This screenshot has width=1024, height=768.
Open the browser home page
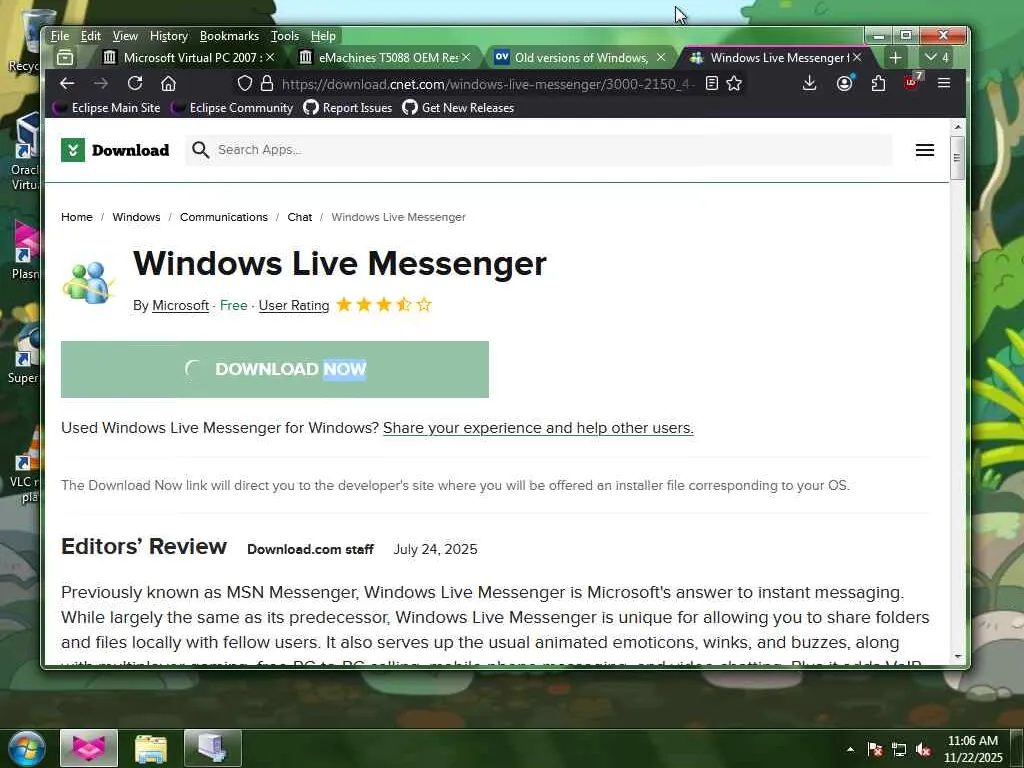168,84
